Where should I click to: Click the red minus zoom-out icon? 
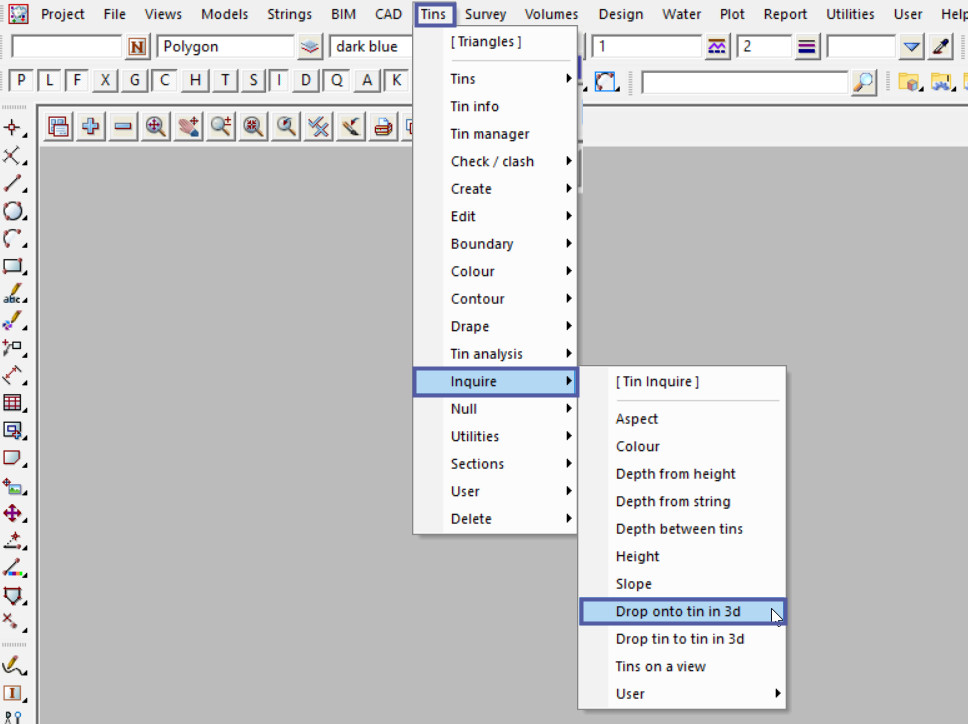(x=123, y=126)
